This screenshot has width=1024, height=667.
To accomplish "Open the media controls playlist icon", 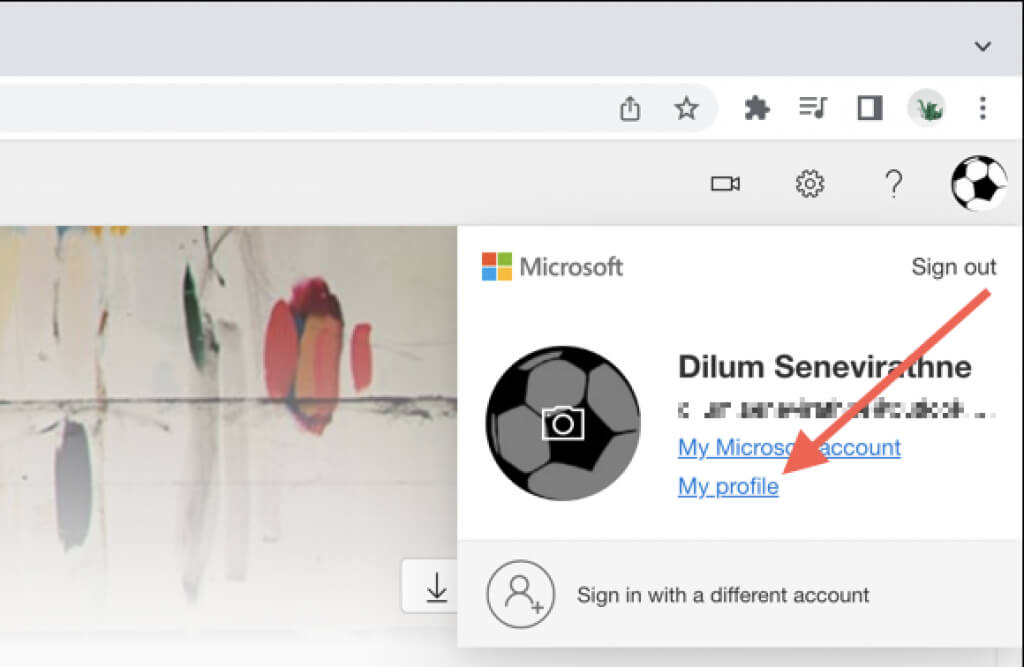I will coord(813,107).
